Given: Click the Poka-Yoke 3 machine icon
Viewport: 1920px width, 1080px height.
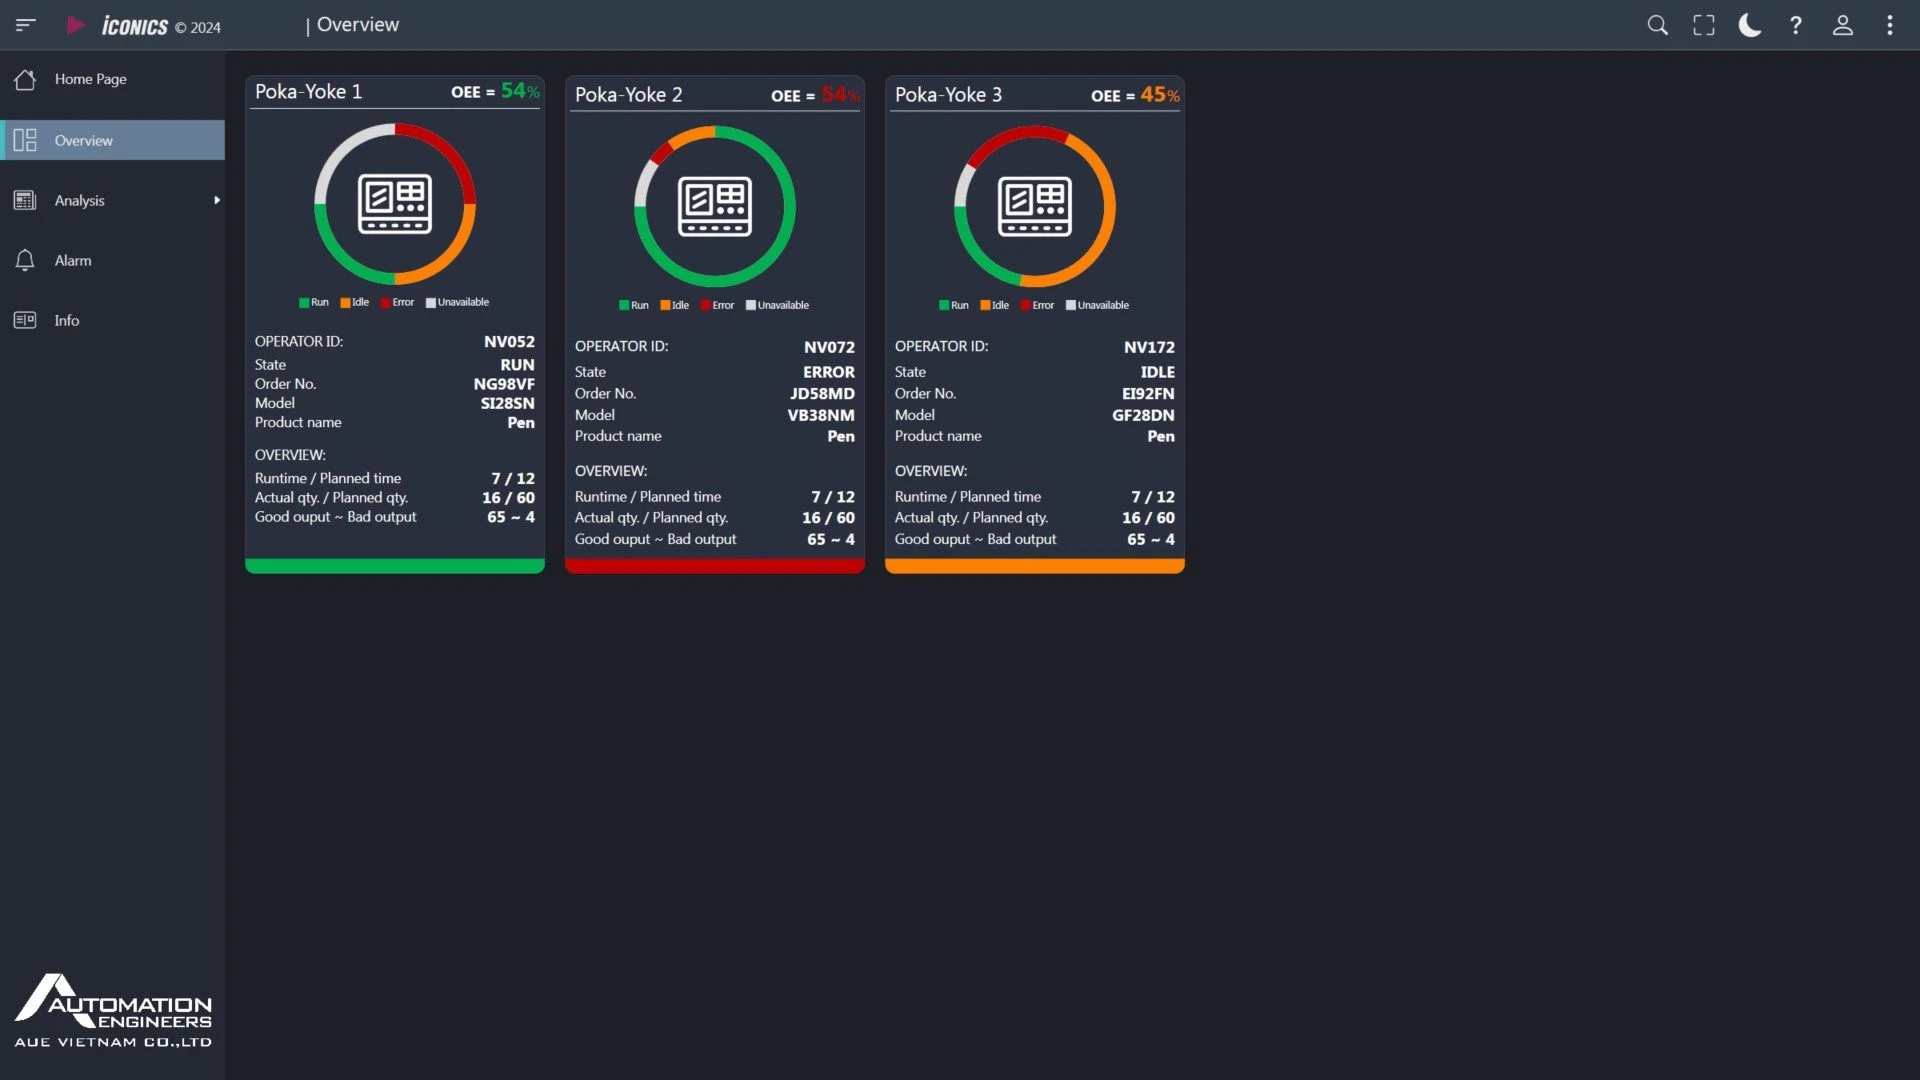Looking at the screenshot, I should tap(1035, 207).
